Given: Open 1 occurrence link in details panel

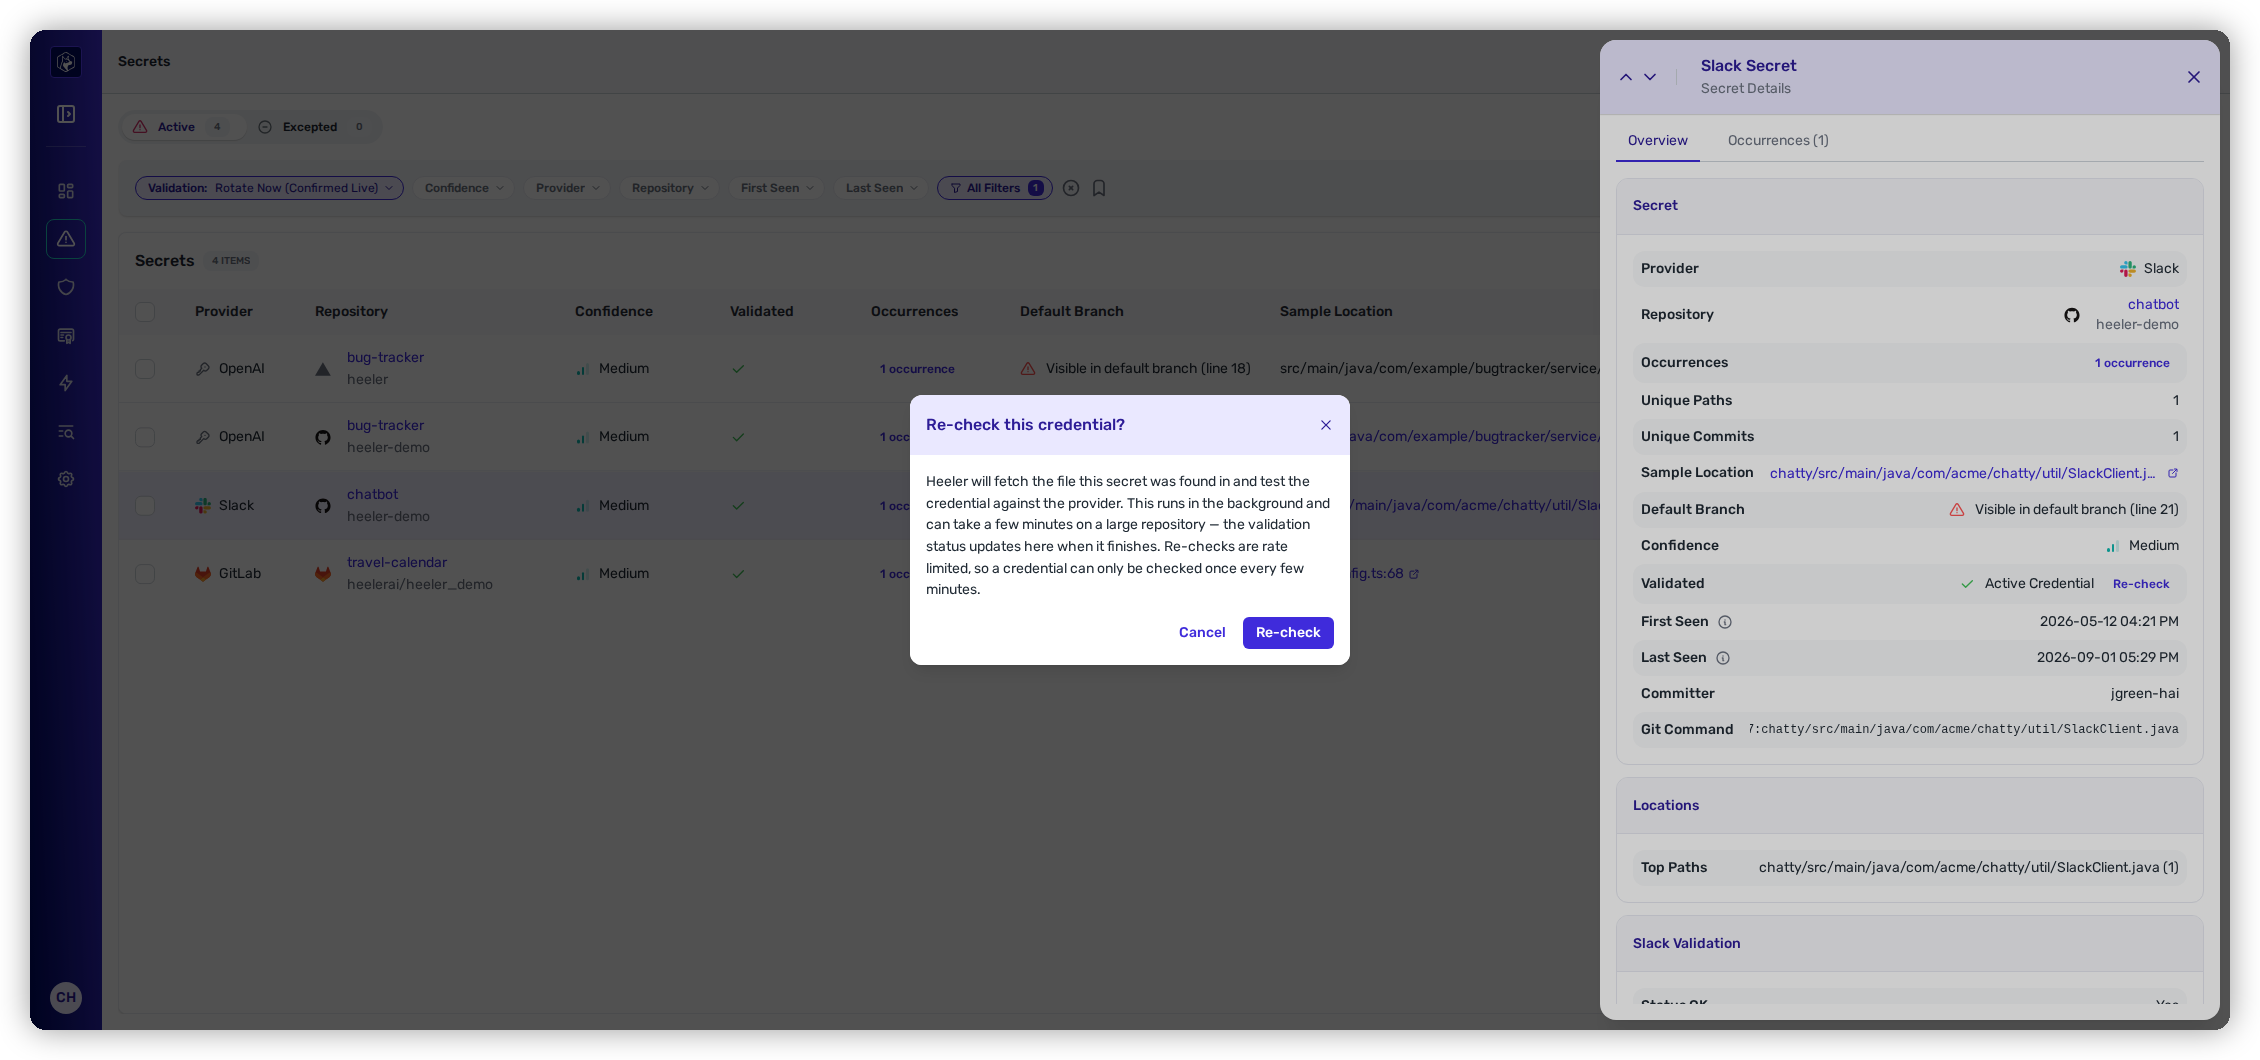Looking at the screenshot, I should point(2132,363).
